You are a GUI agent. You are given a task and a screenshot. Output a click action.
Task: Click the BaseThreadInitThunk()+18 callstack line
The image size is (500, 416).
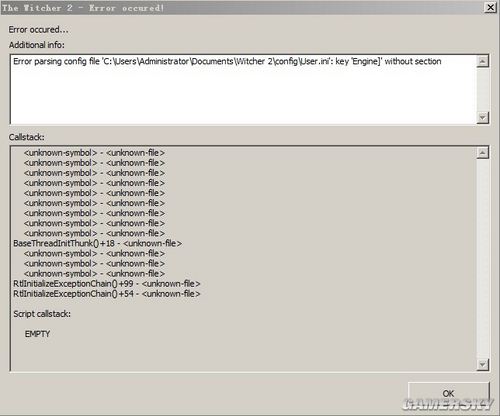click(x=97, y=243)
